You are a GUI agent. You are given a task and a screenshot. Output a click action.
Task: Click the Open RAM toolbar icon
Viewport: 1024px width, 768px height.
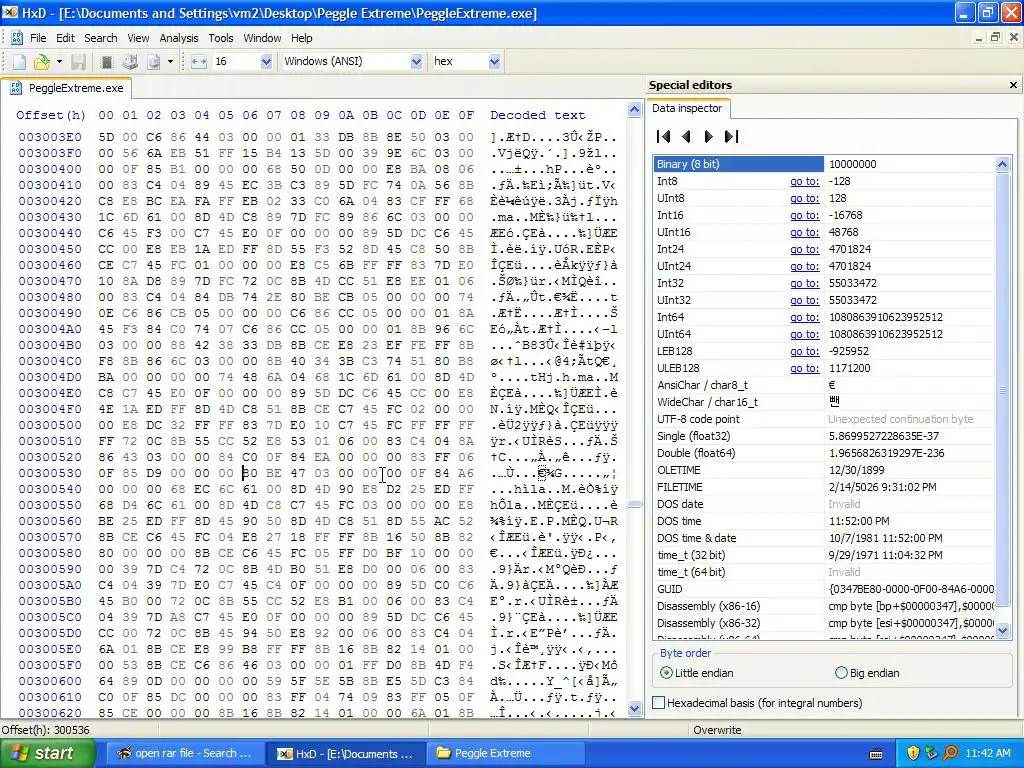[106, 61]
